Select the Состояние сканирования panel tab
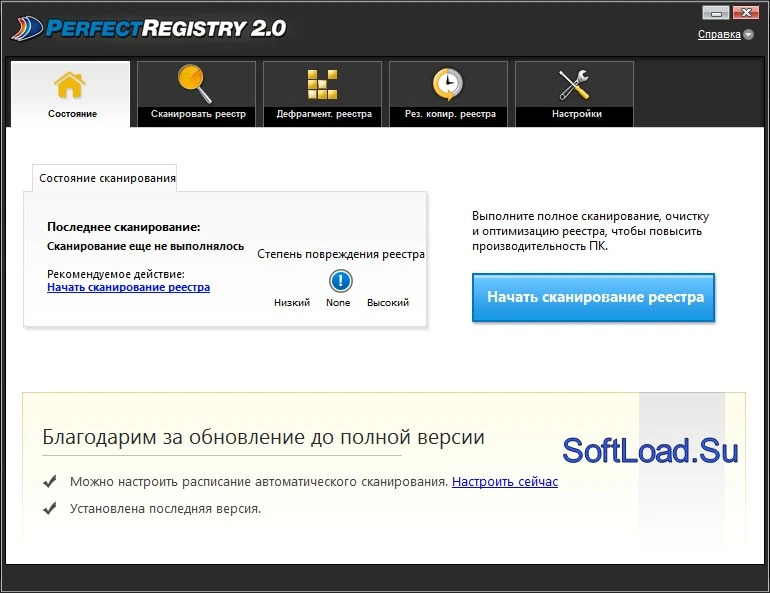 [x=105, y=178]
